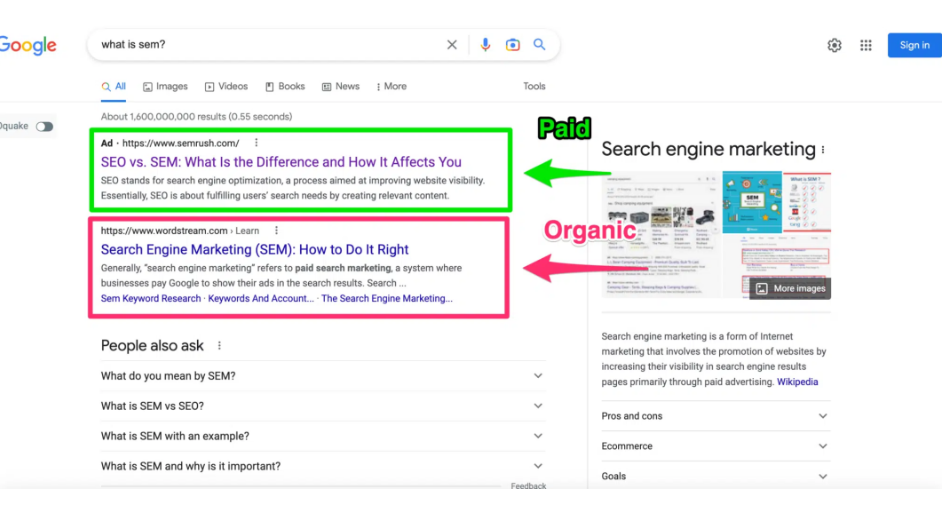Open the settings gear icon

click(x=834, y=45)
